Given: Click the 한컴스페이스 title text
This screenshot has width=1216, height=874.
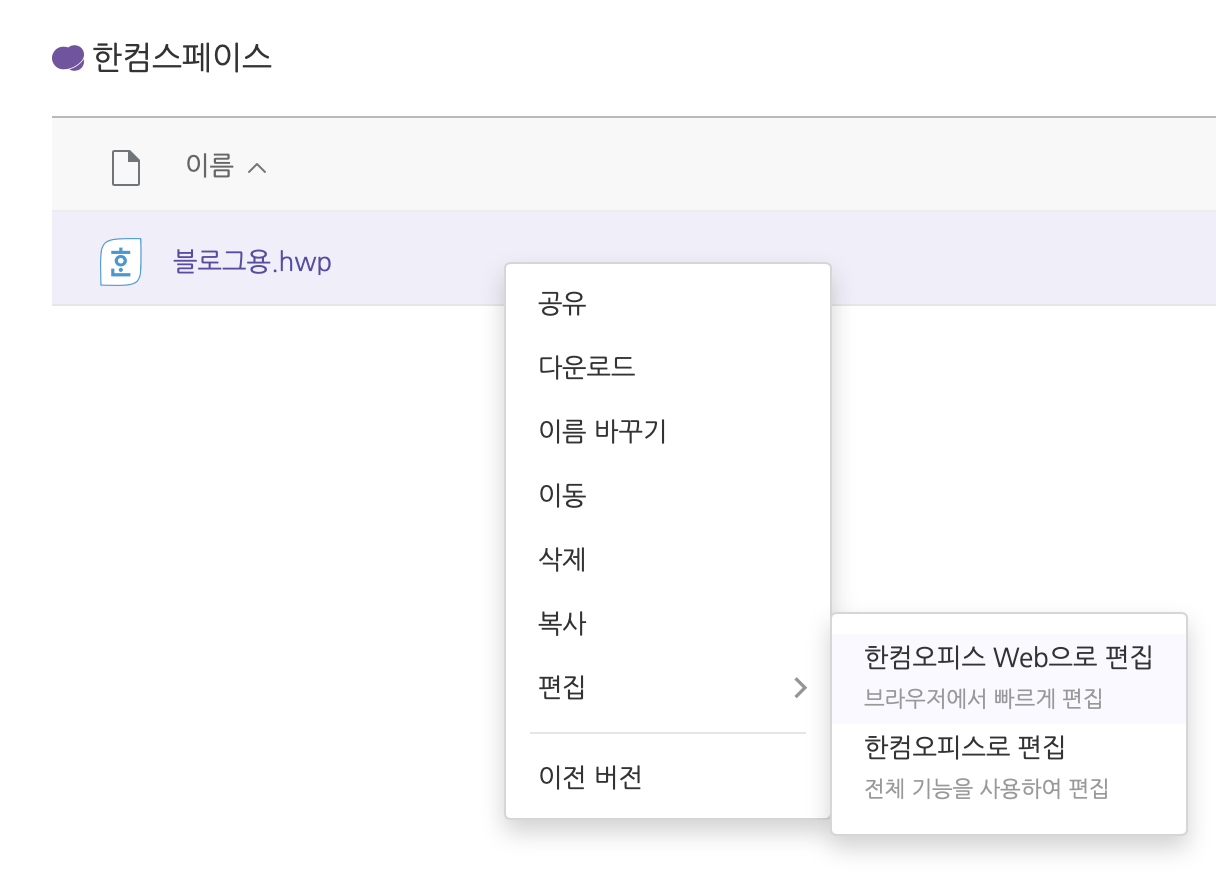Looking at the screenshot, I should [182, 57].
